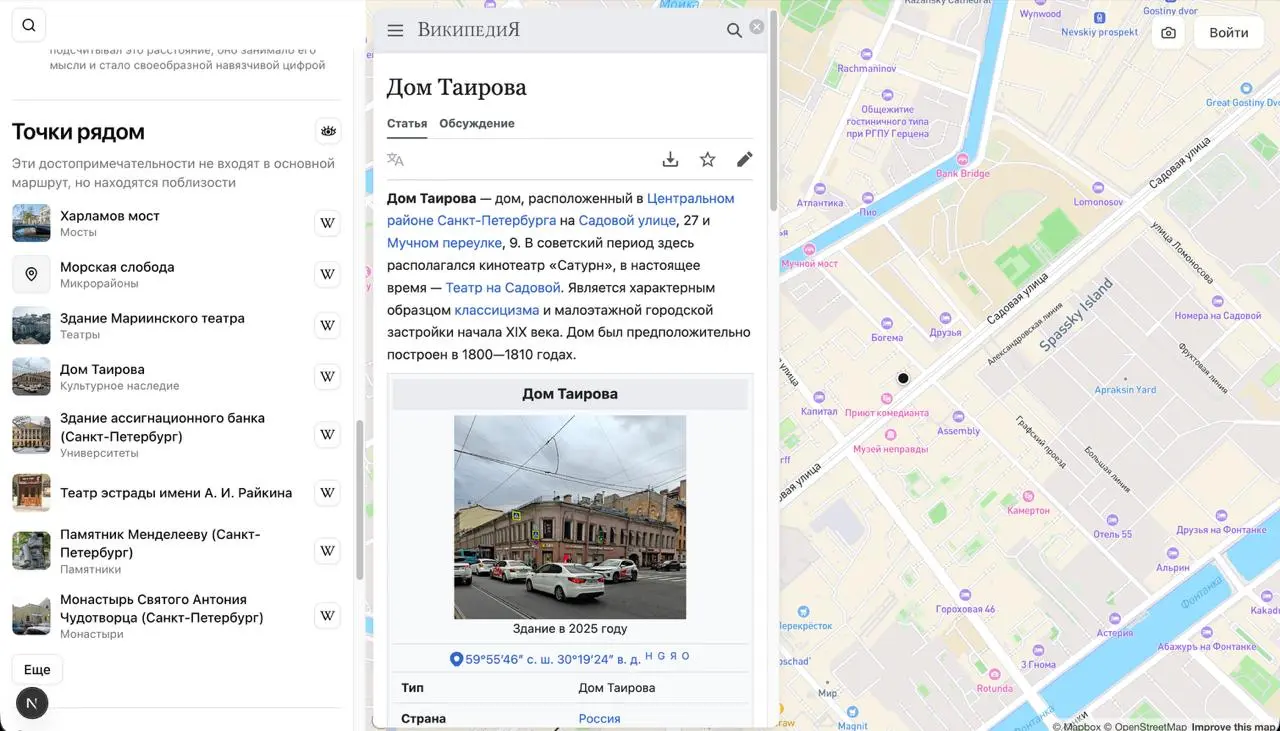Open the article language selector icon
The image size is (1280, 731).
[x=396, y=159]
